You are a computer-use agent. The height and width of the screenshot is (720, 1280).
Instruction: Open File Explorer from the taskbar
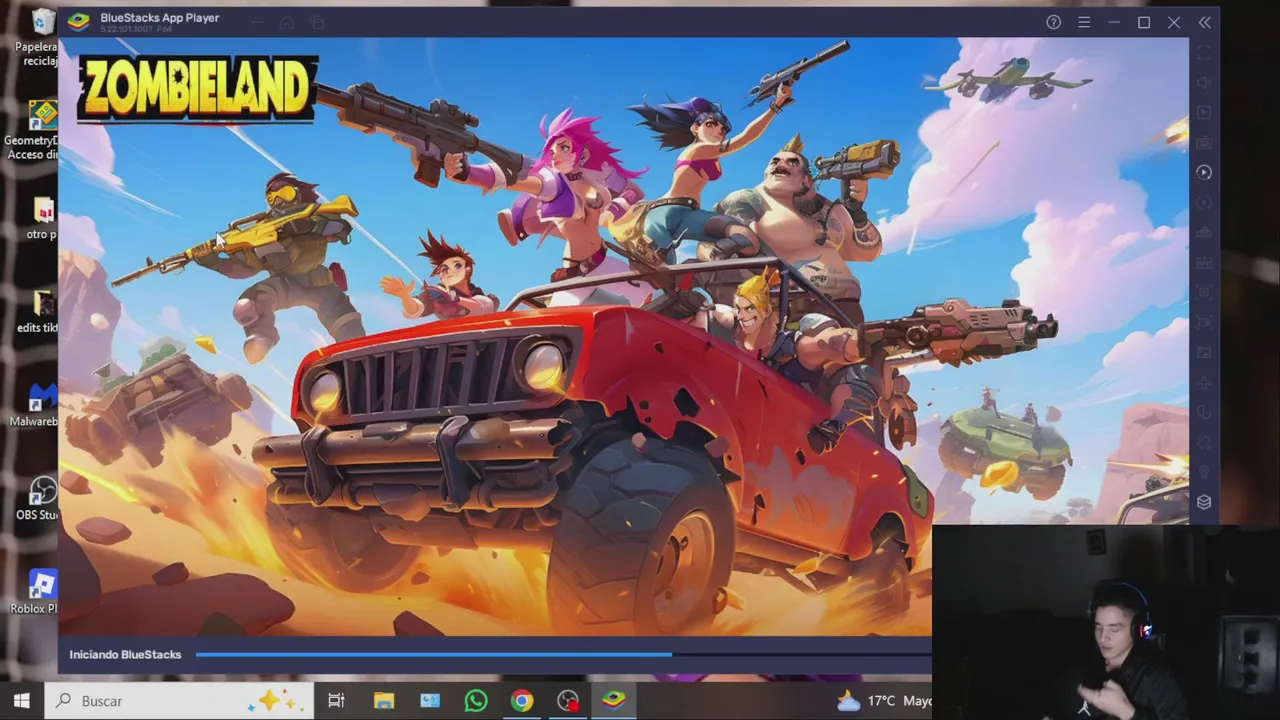[x=384, y=701]
